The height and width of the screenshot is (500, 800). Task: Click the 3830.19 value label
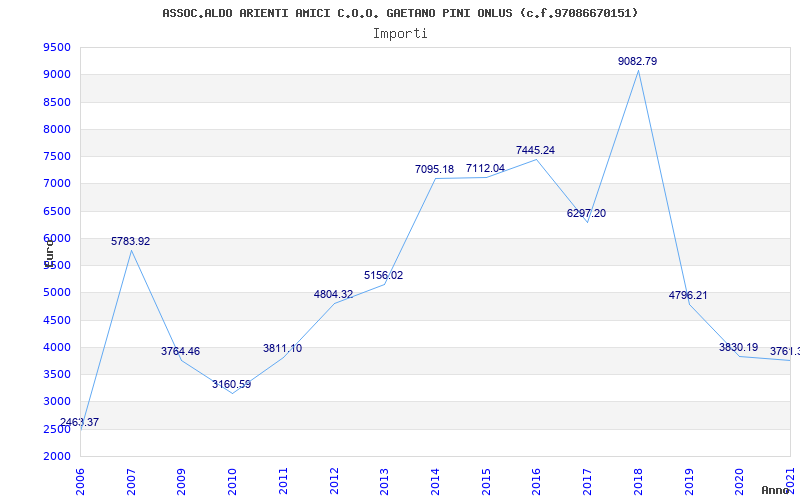point(738,347)
